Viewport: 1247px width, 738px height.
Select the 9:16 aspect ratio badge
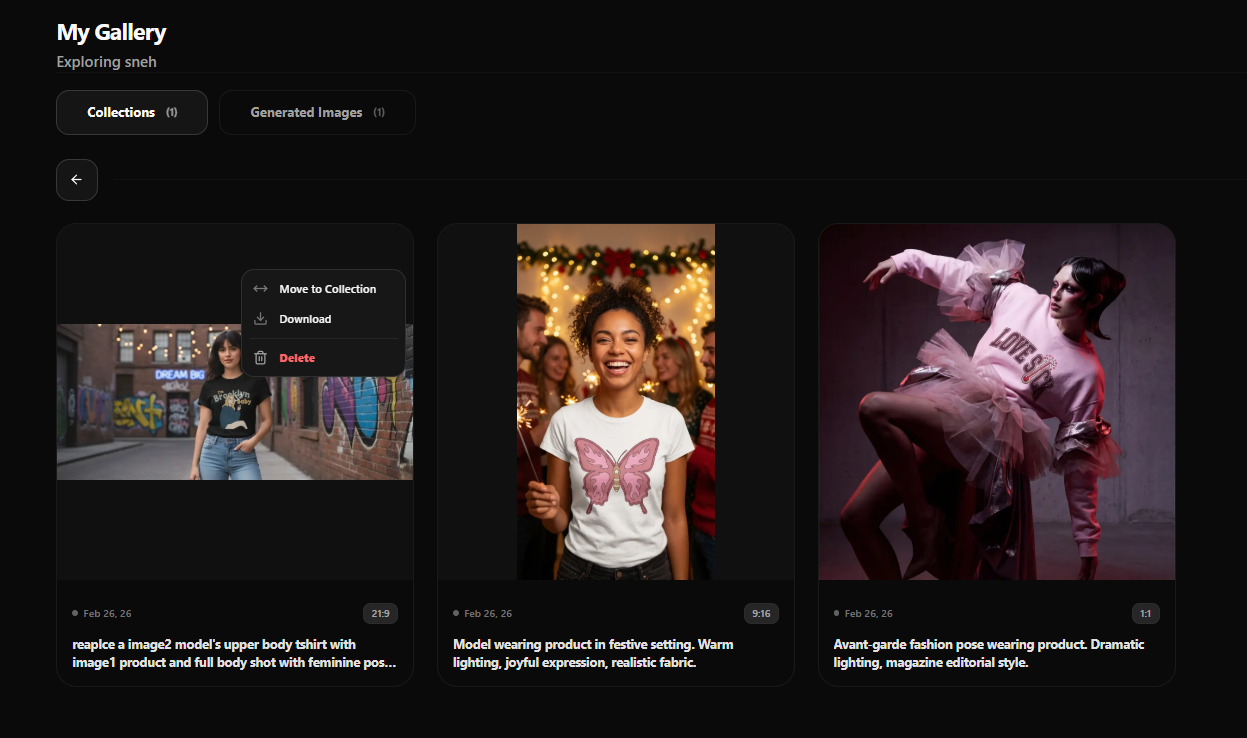(x=761, y=613)
